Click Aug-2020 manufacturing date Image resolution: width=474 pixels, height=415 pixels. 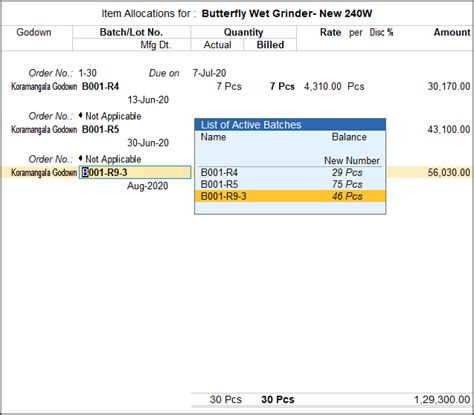click(148, 186)
